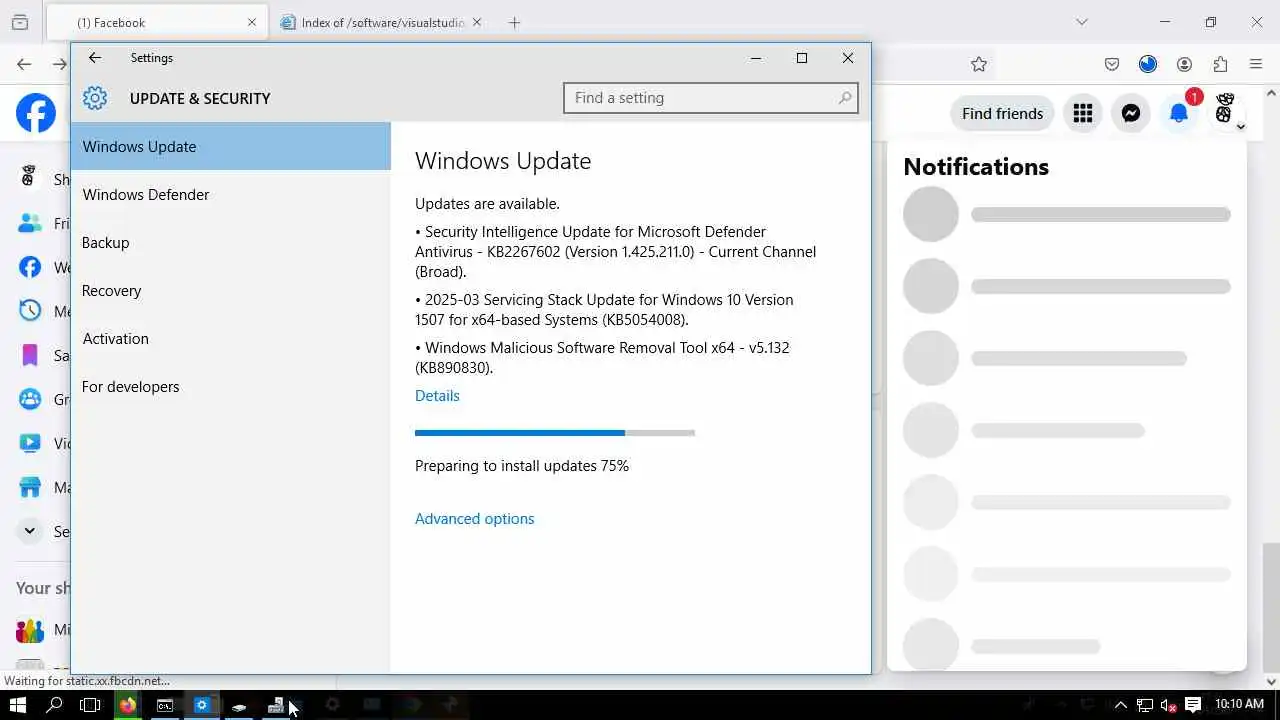Open a new browser tab
Image resolution: width=1280 pixels, height=720 pixels.
514,22
